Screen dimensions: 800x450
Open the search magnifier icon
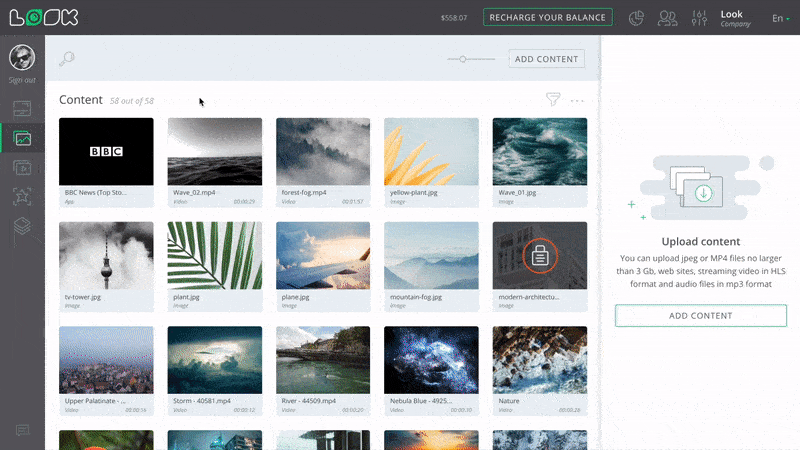tap(67, 59)
